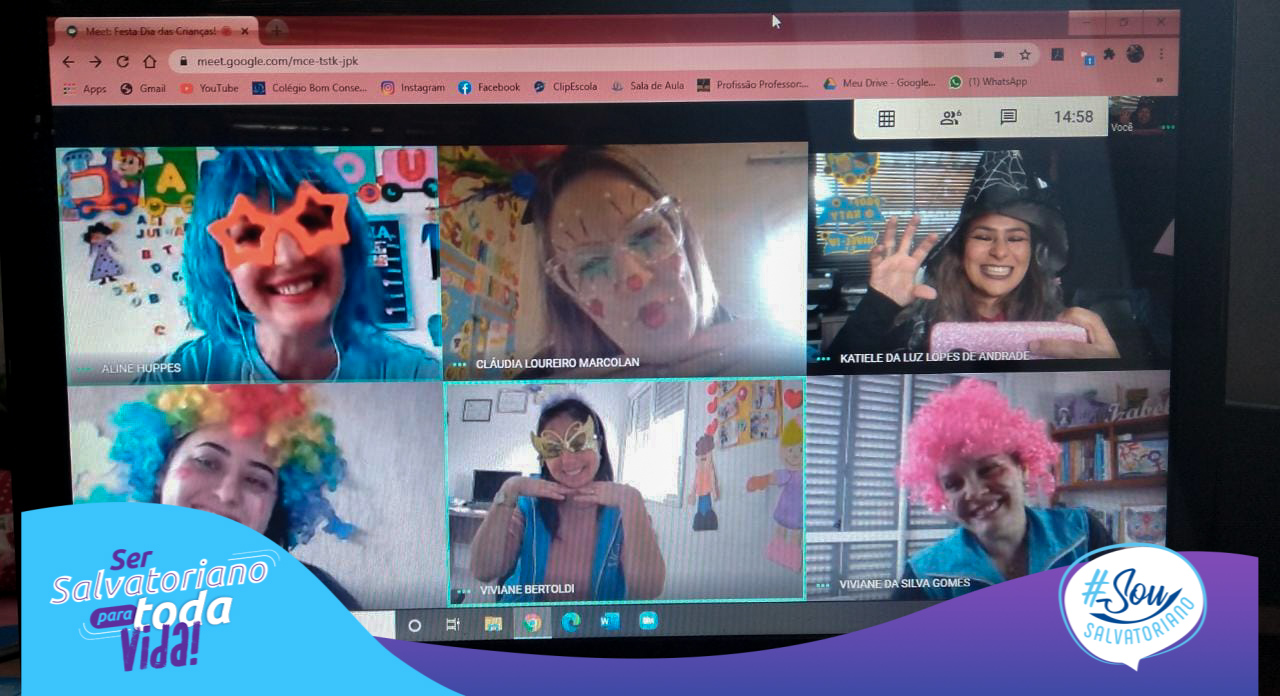Go back with Chrome's back arrow
This screenshot has width=1280, height=696.
pos(68,61)
